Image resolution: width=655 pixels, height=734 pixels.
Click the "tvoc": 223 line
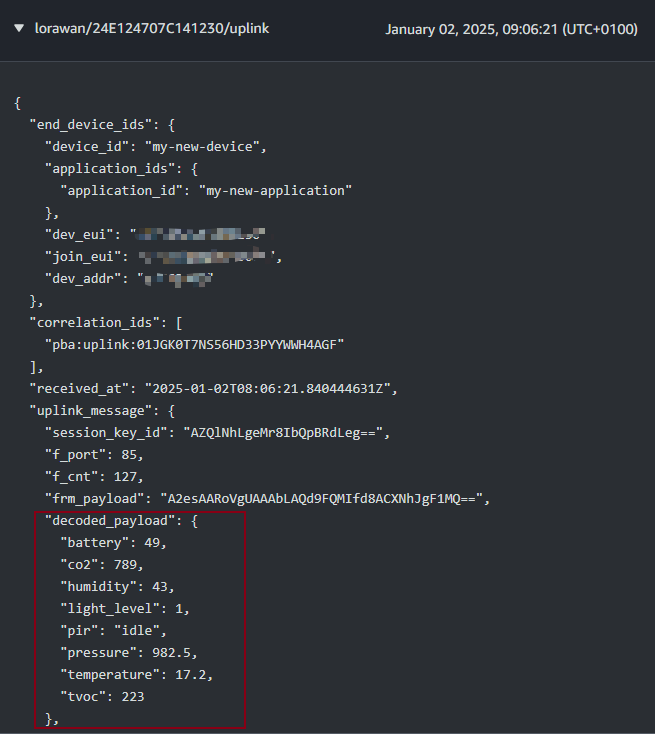pyautogui.click(x=102, y=697)
